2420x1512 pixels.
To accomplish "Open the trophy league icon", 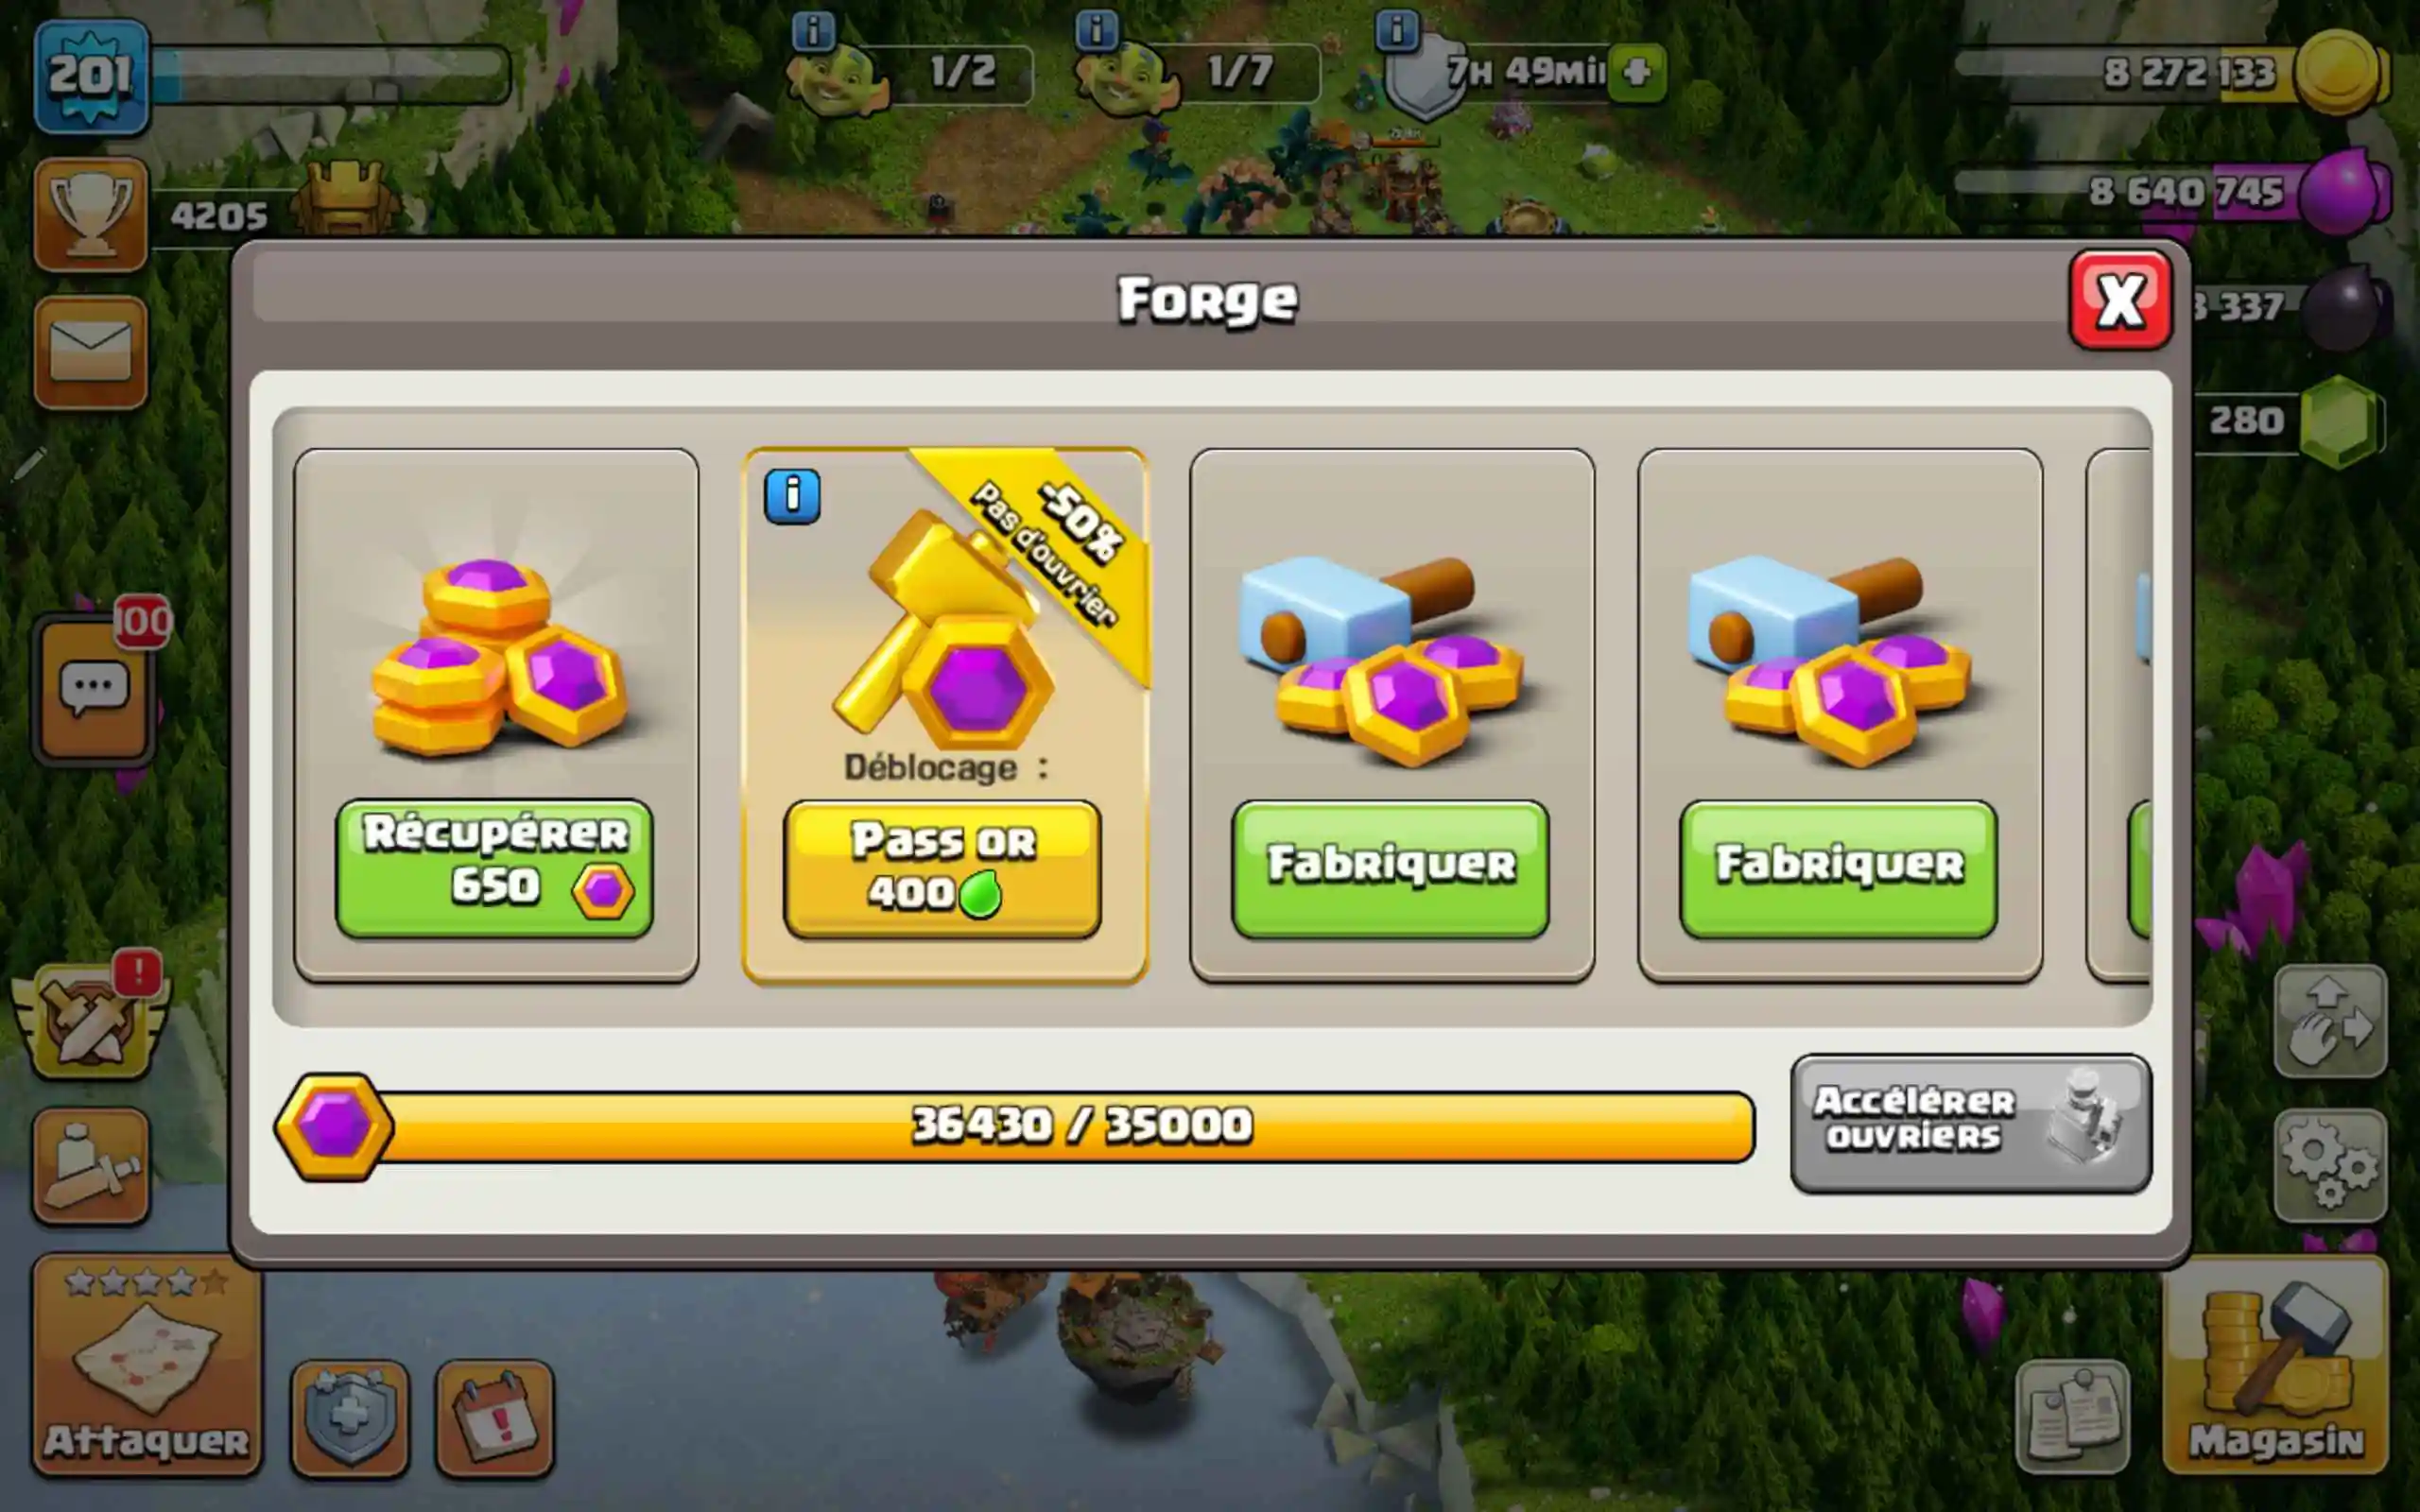I will pos(91,215).
